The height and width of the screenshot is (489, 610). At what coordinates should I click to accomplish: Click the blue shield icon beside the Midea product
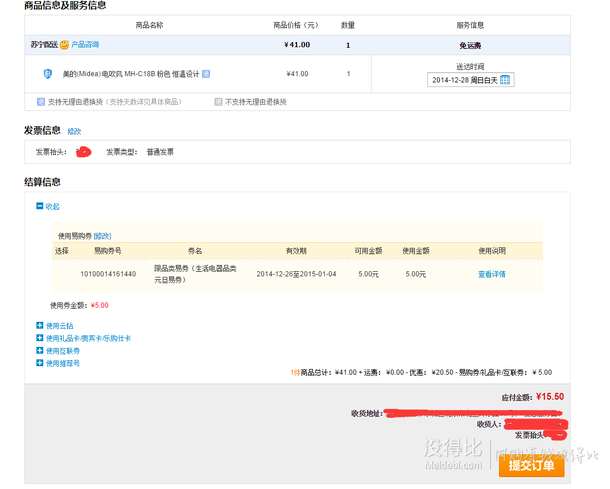click(x=47, y=74)
